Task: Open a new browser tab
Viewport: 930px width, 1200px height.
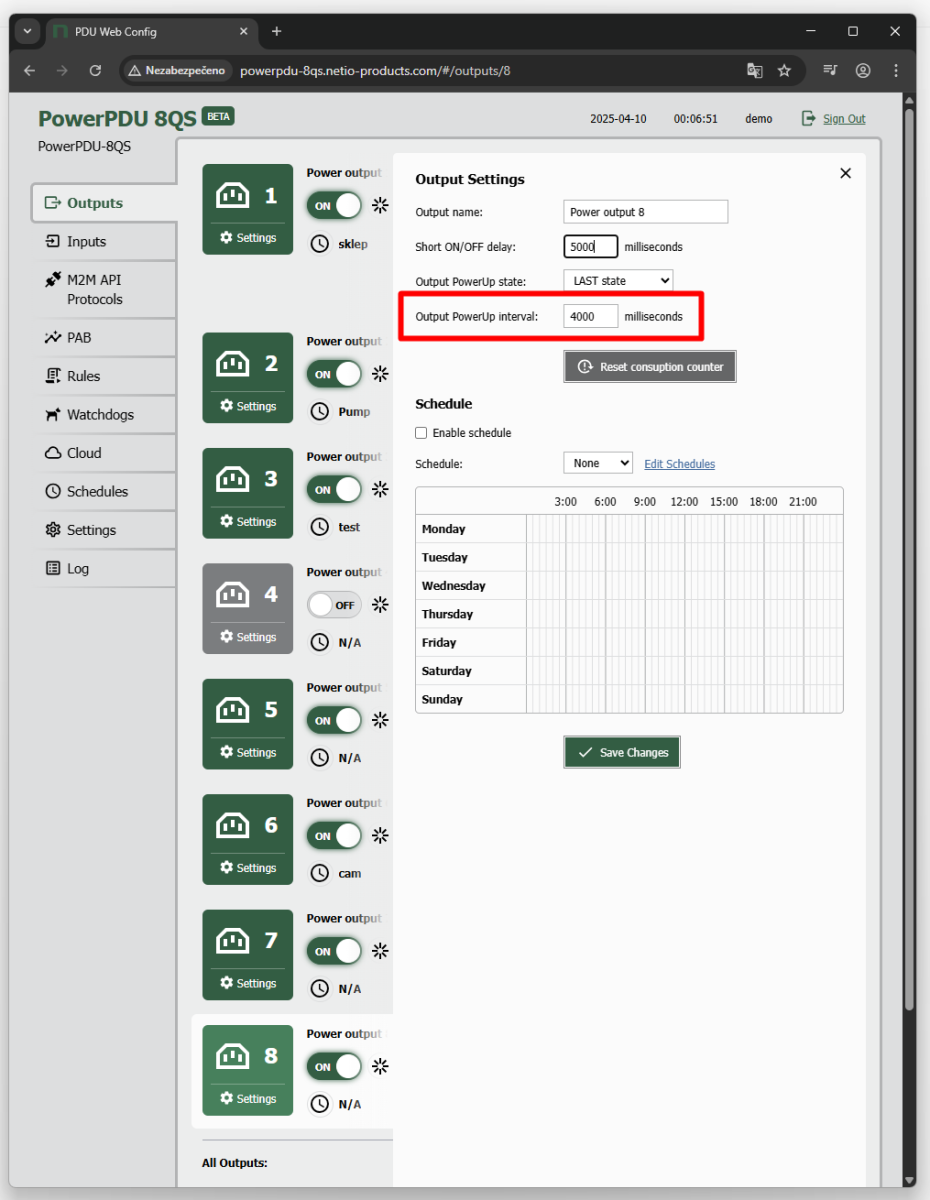Action: 277,32
